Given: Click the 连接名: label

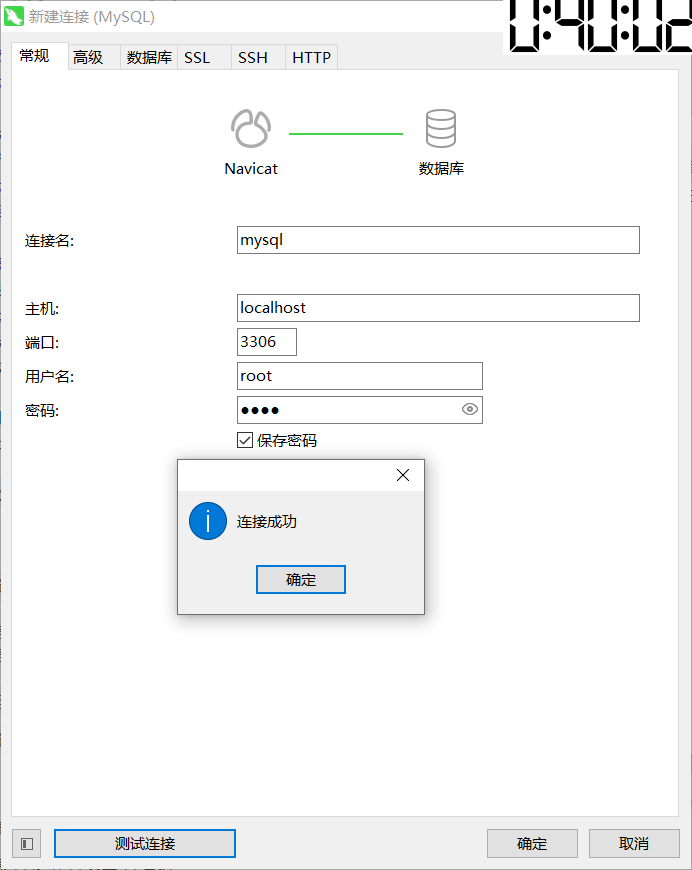Looking at the screenshot, I should (x=49, y=241).
